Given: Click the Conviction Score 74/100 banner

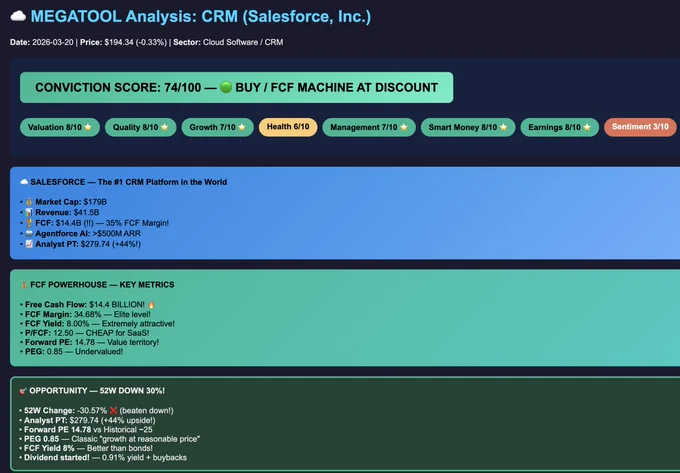Looking at the screenshot, I should click(236, 88).
